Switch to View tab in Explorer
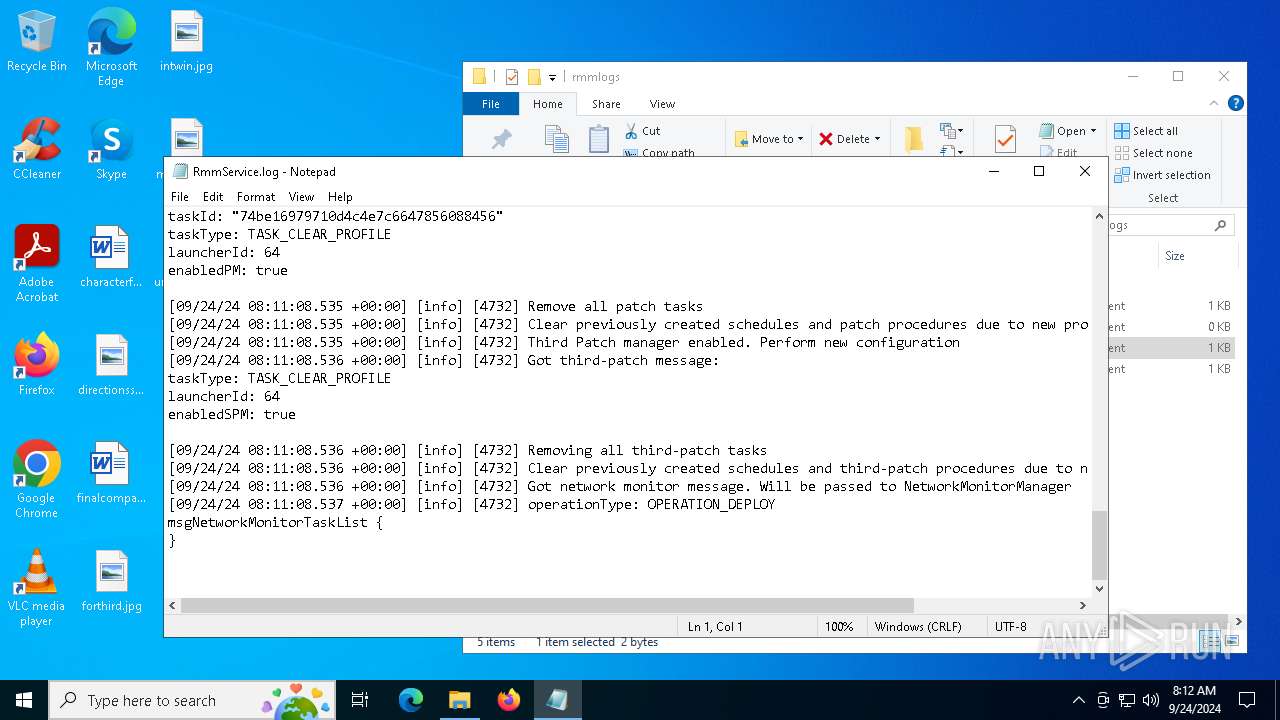The height and width of the screenshot is (720, 1280). point(662,104)
